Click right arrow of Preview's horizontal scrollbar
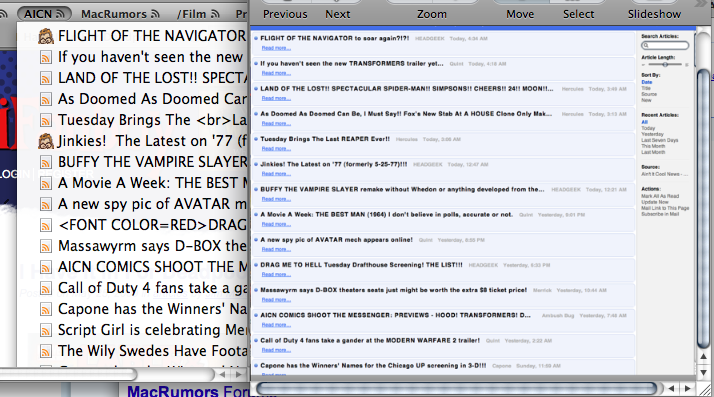714x397 pixels. click(688, 388)
